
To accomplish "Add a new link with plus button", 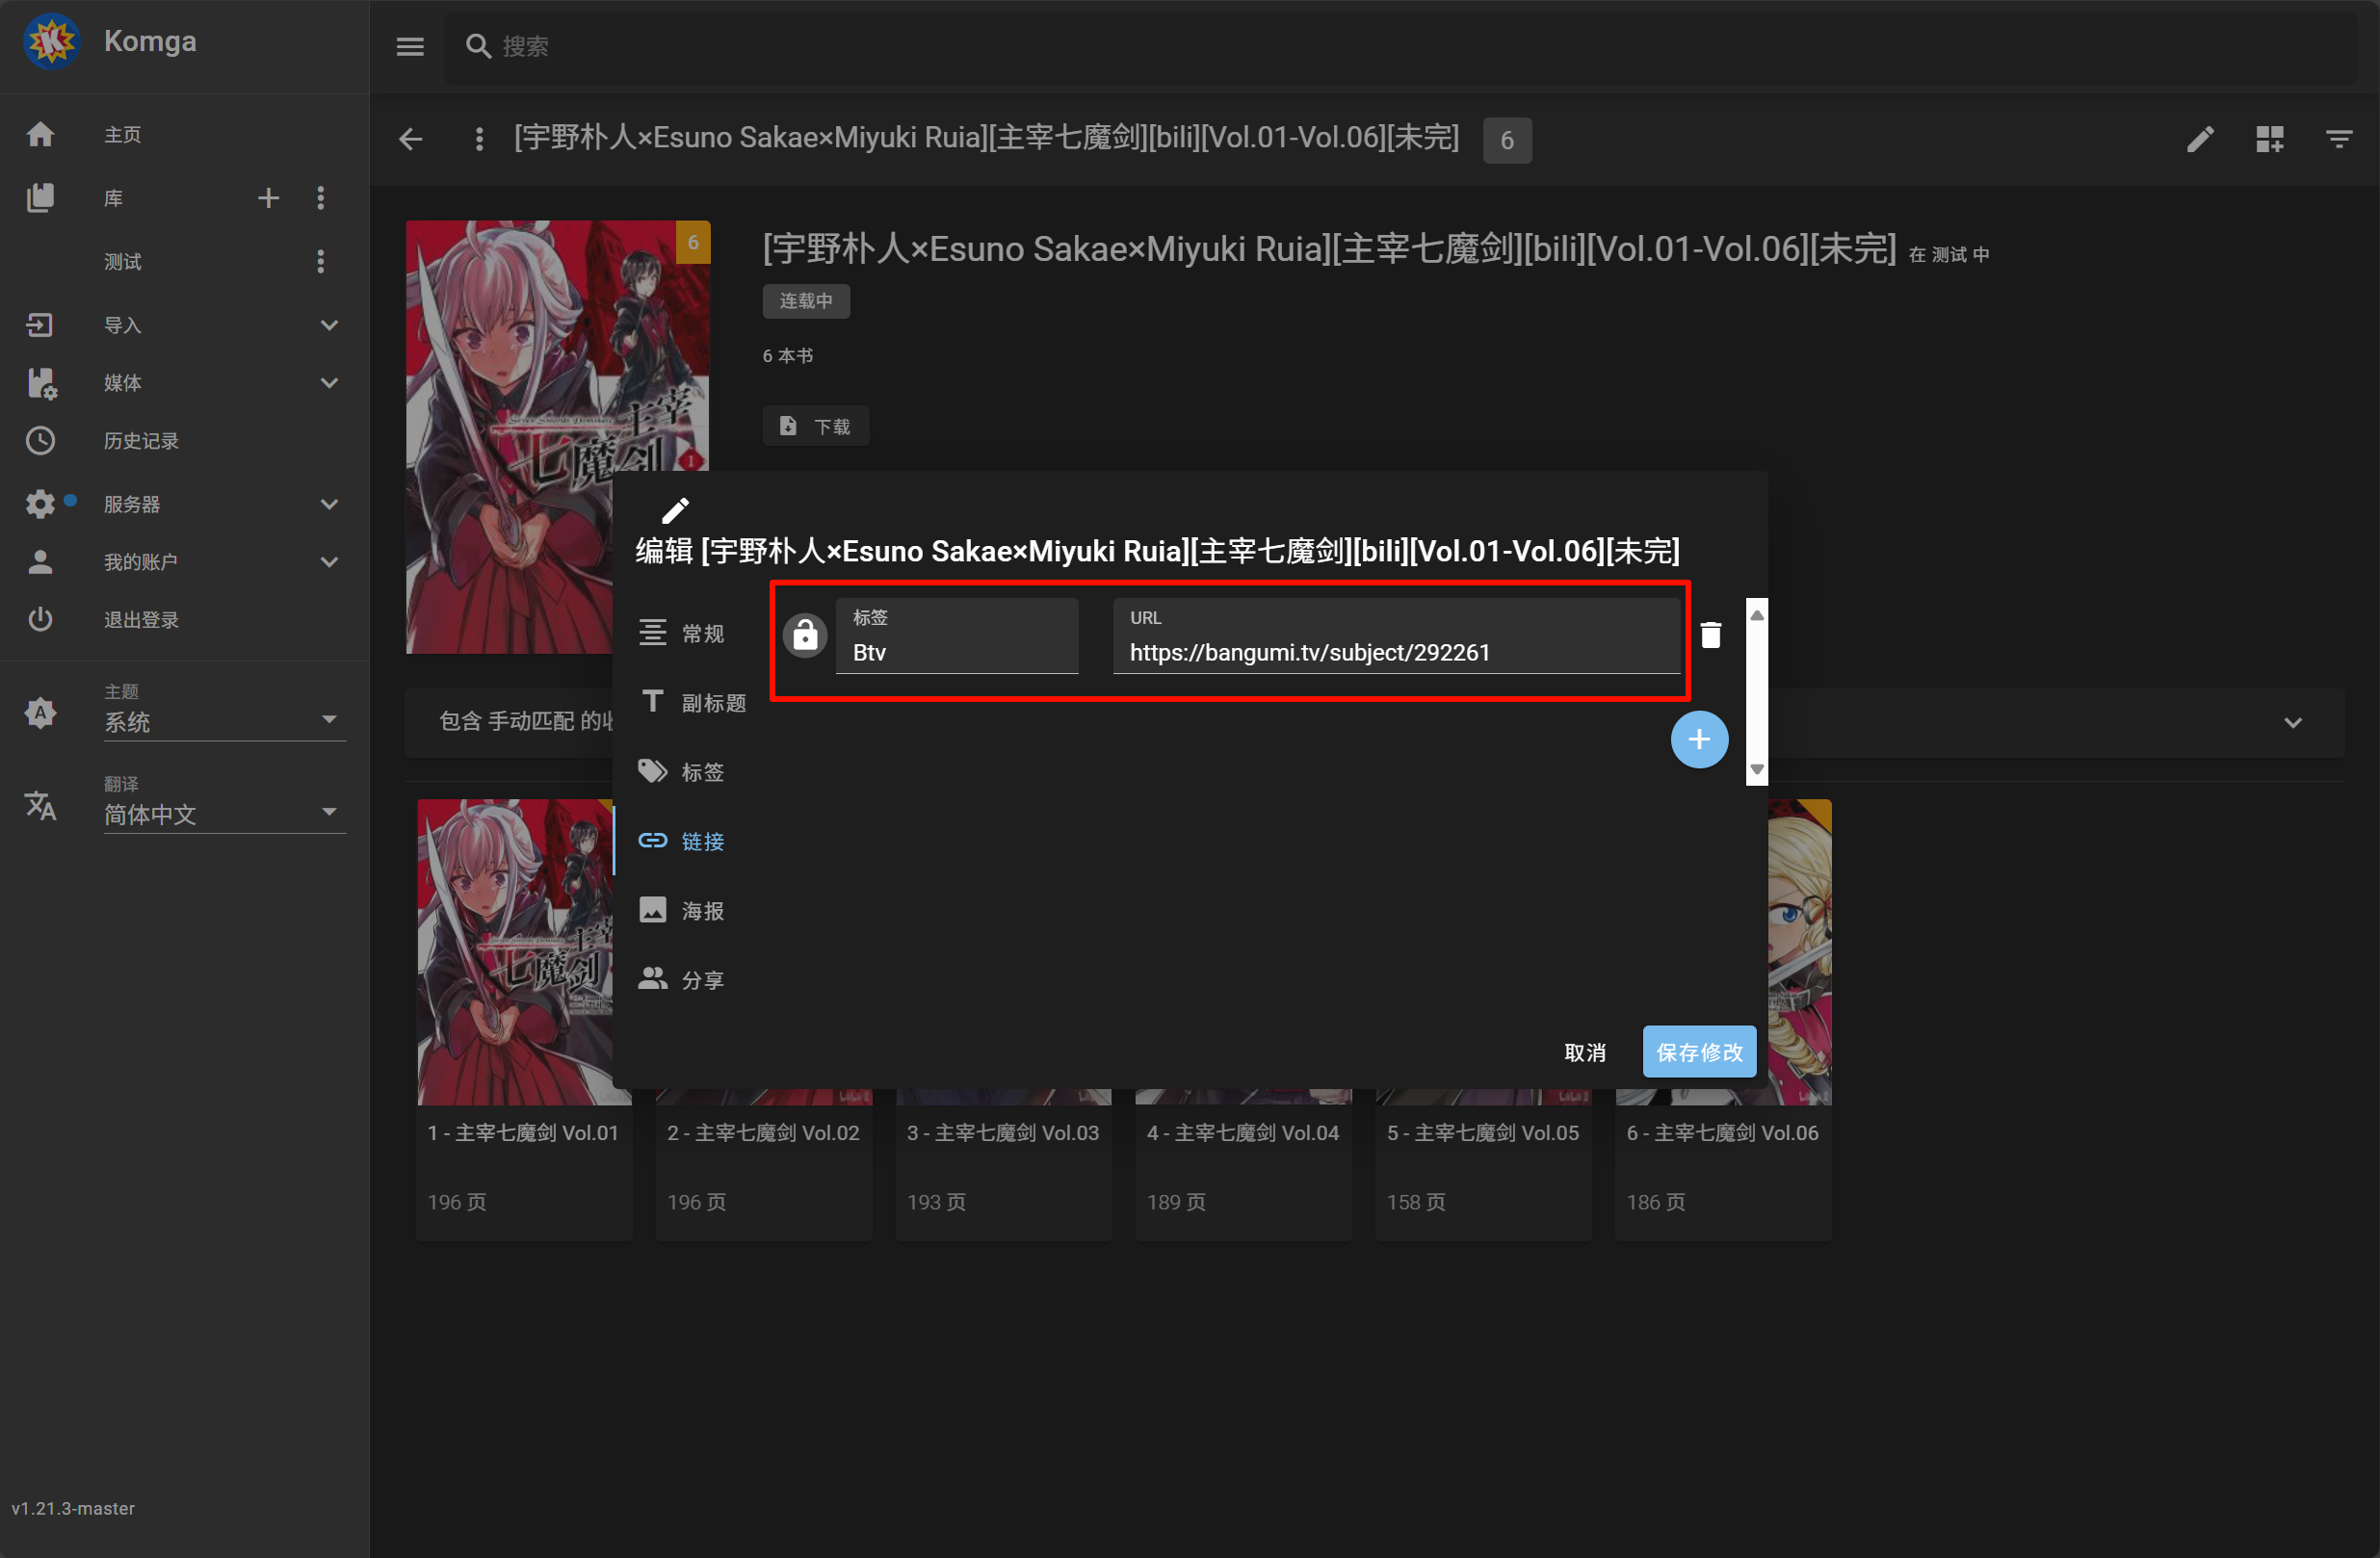I will click(x=1699, y=740).
